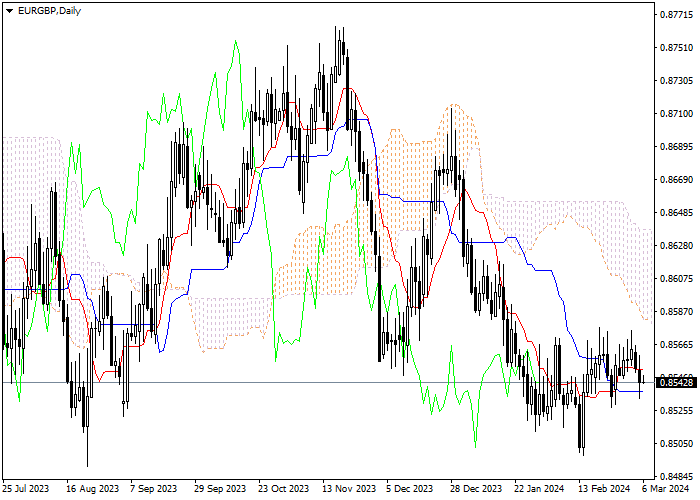Image resolution: width=700 pixels, height=500 pixels.
Task: Click the 13 Nov 2023 date label
Action: (x=349, y=489)
